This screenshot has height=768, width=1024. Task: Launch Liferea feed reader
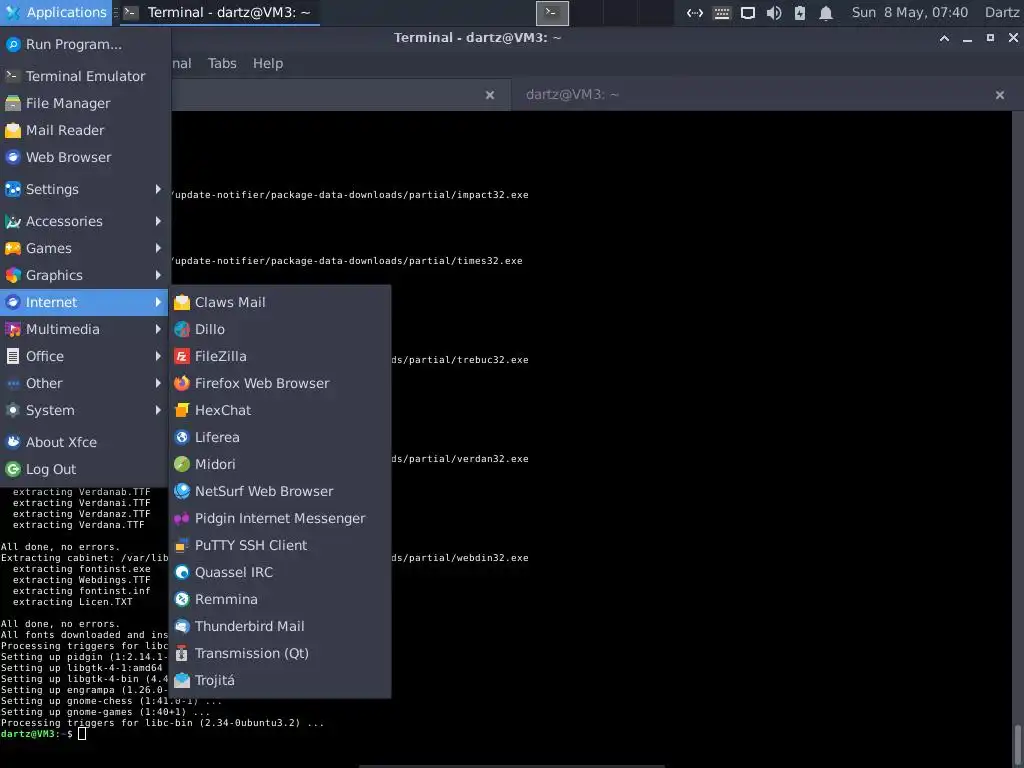pos(280,438)
